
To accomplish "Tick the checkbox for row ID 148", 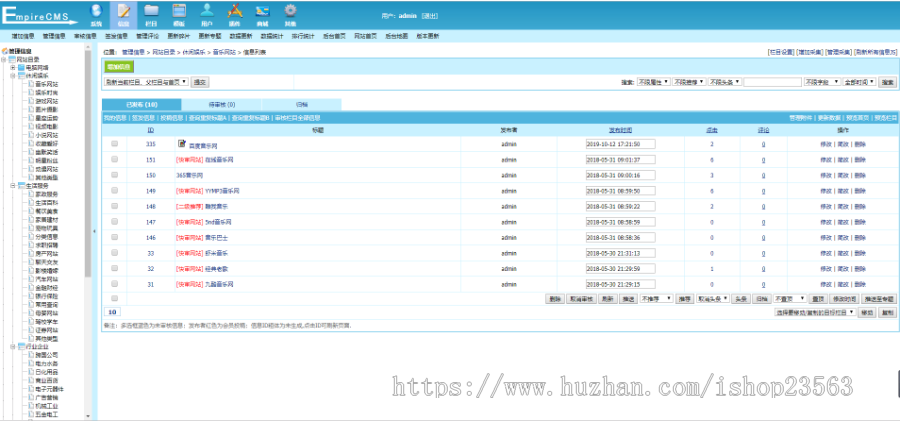I will (114, 206).
